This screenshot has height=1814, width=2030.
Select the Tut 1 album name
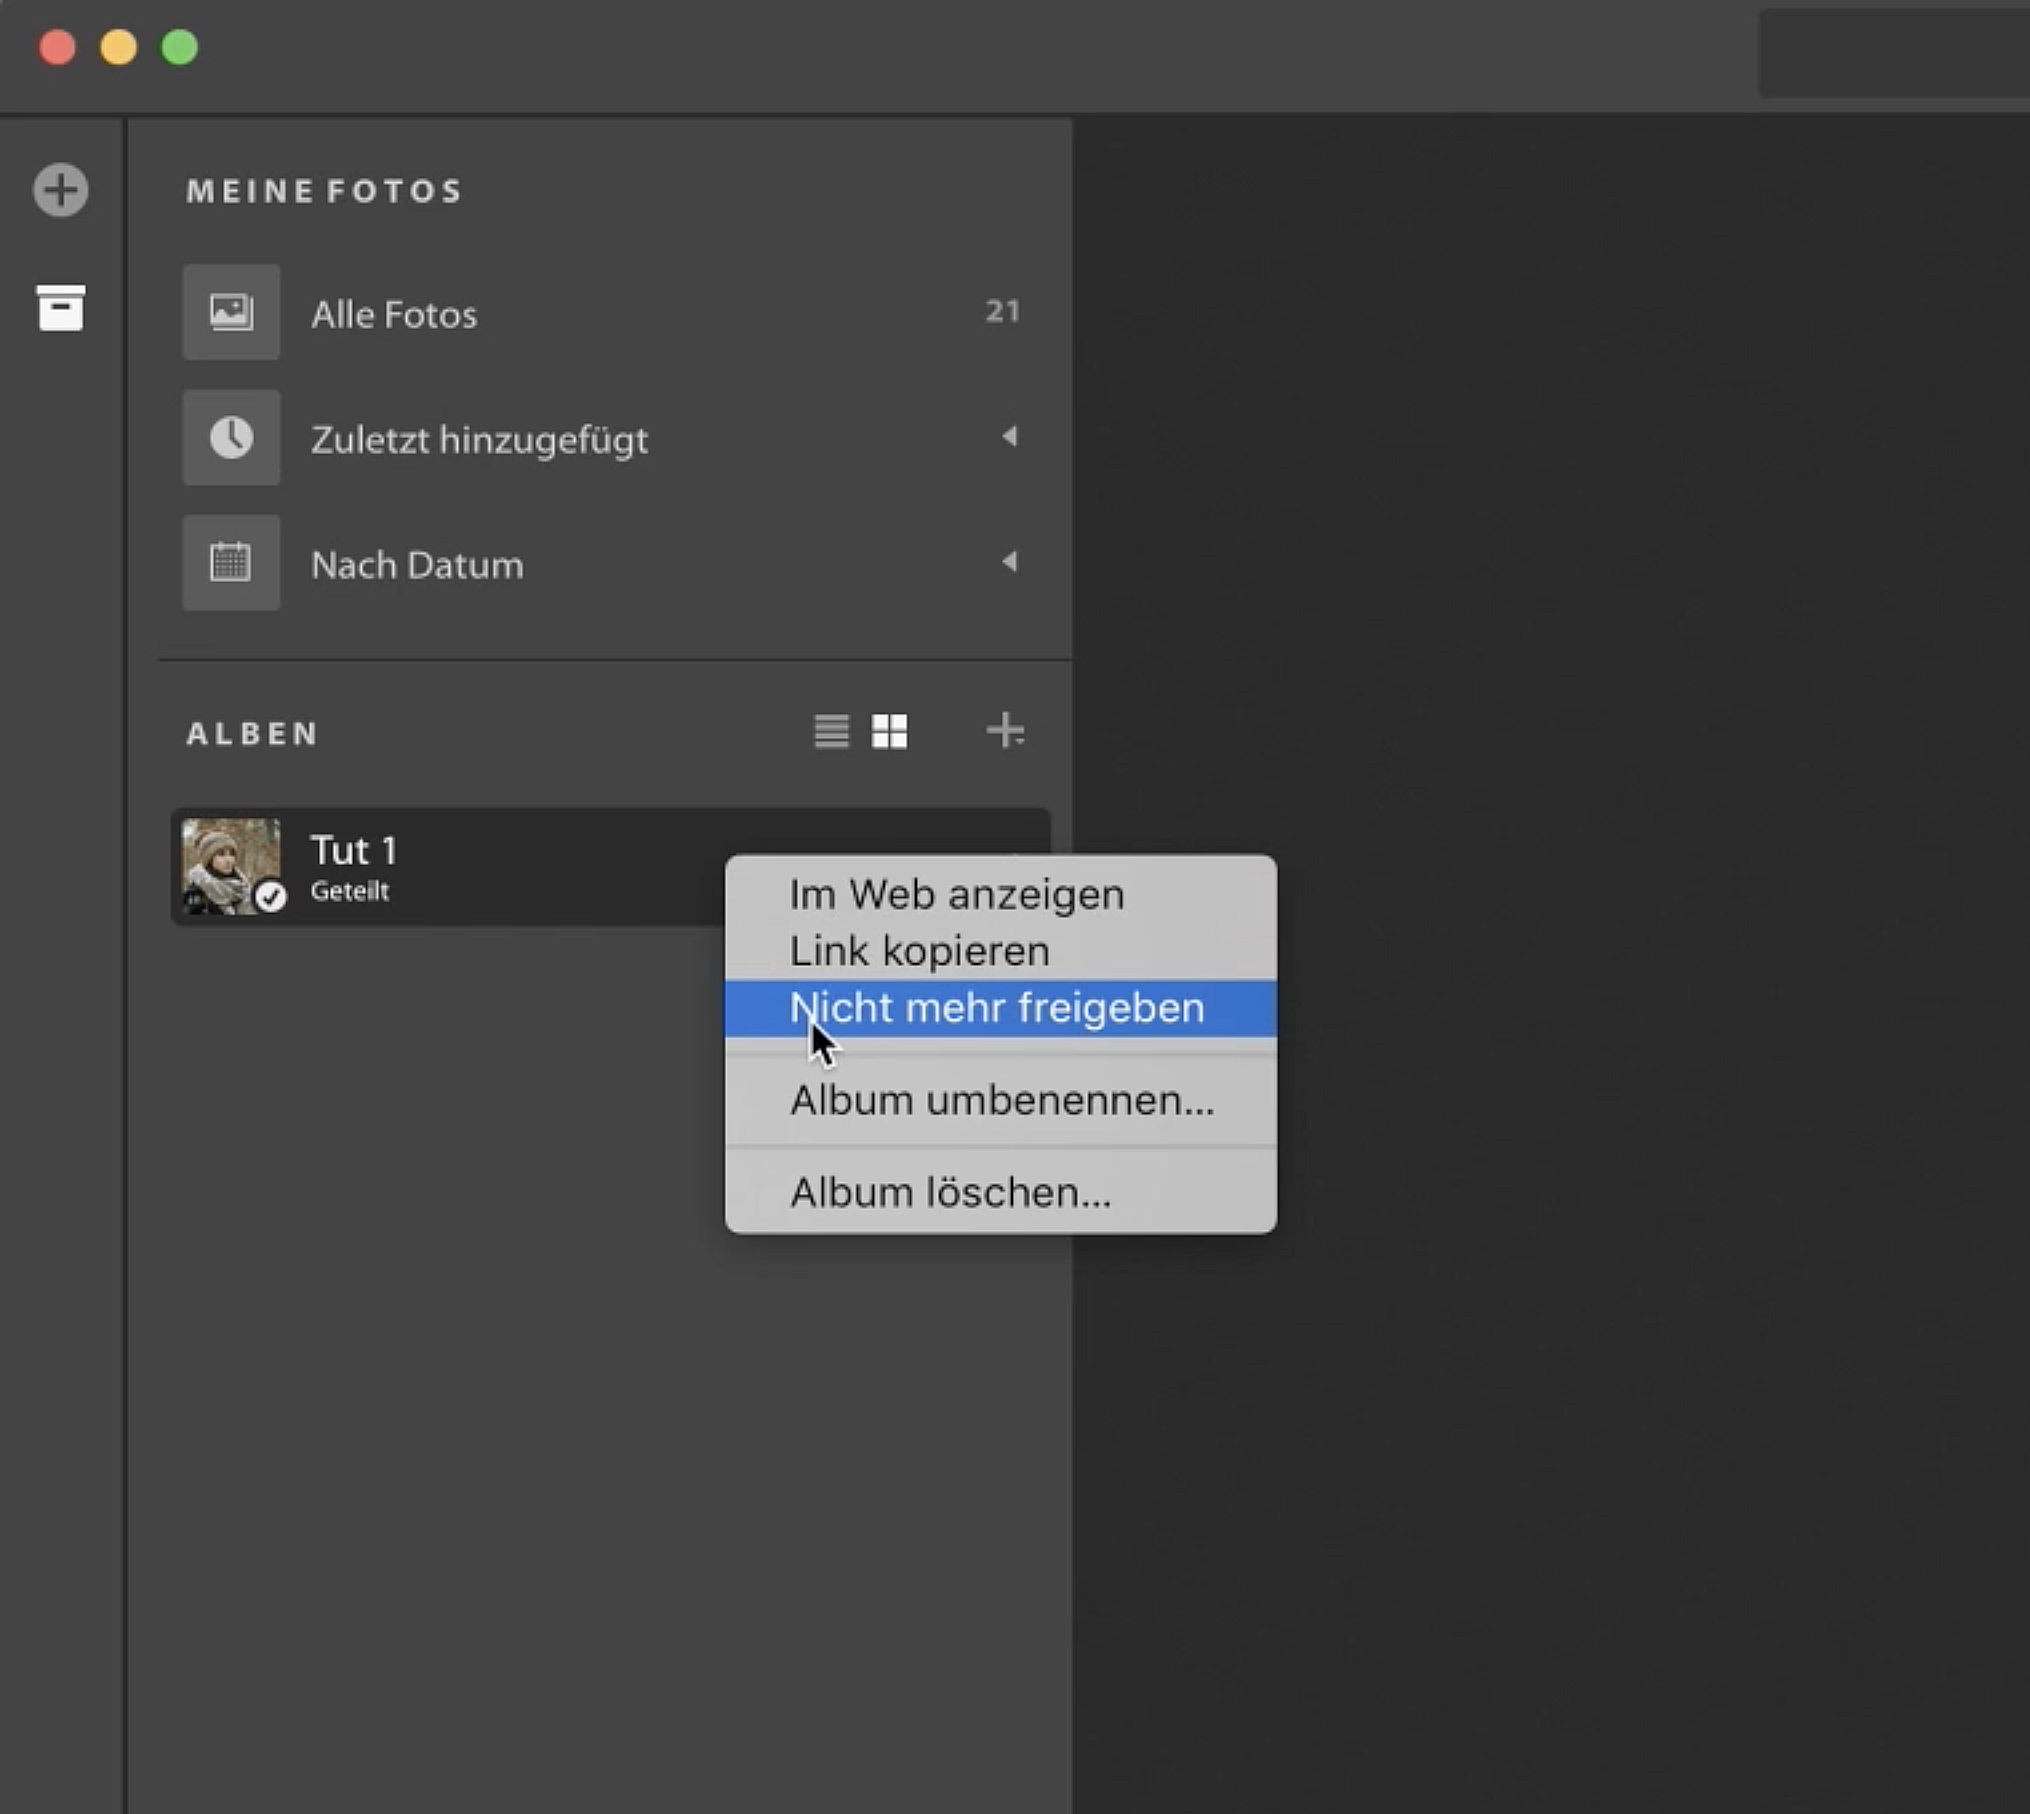(x=354, y=851)
